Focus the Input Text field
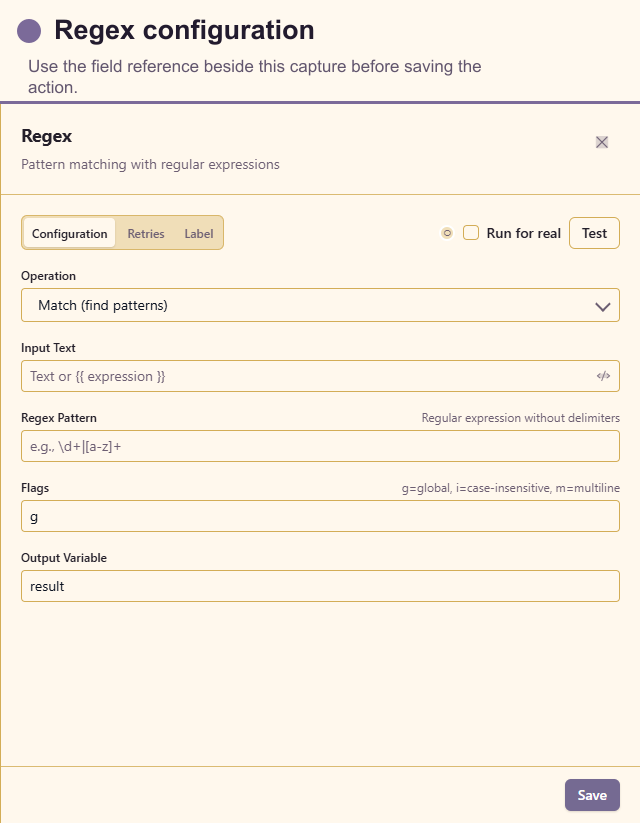This screenshot has height=823, width=640. point(320,376)
